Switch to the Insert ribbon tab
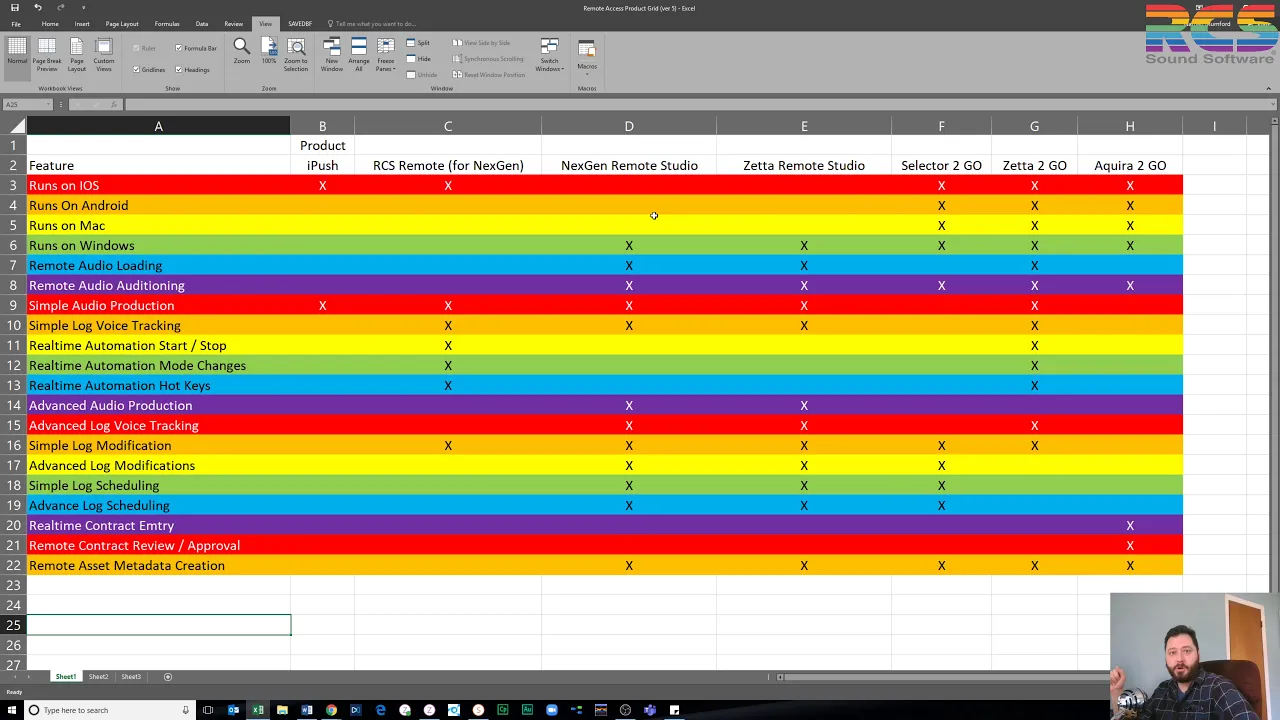 point(82,24)
